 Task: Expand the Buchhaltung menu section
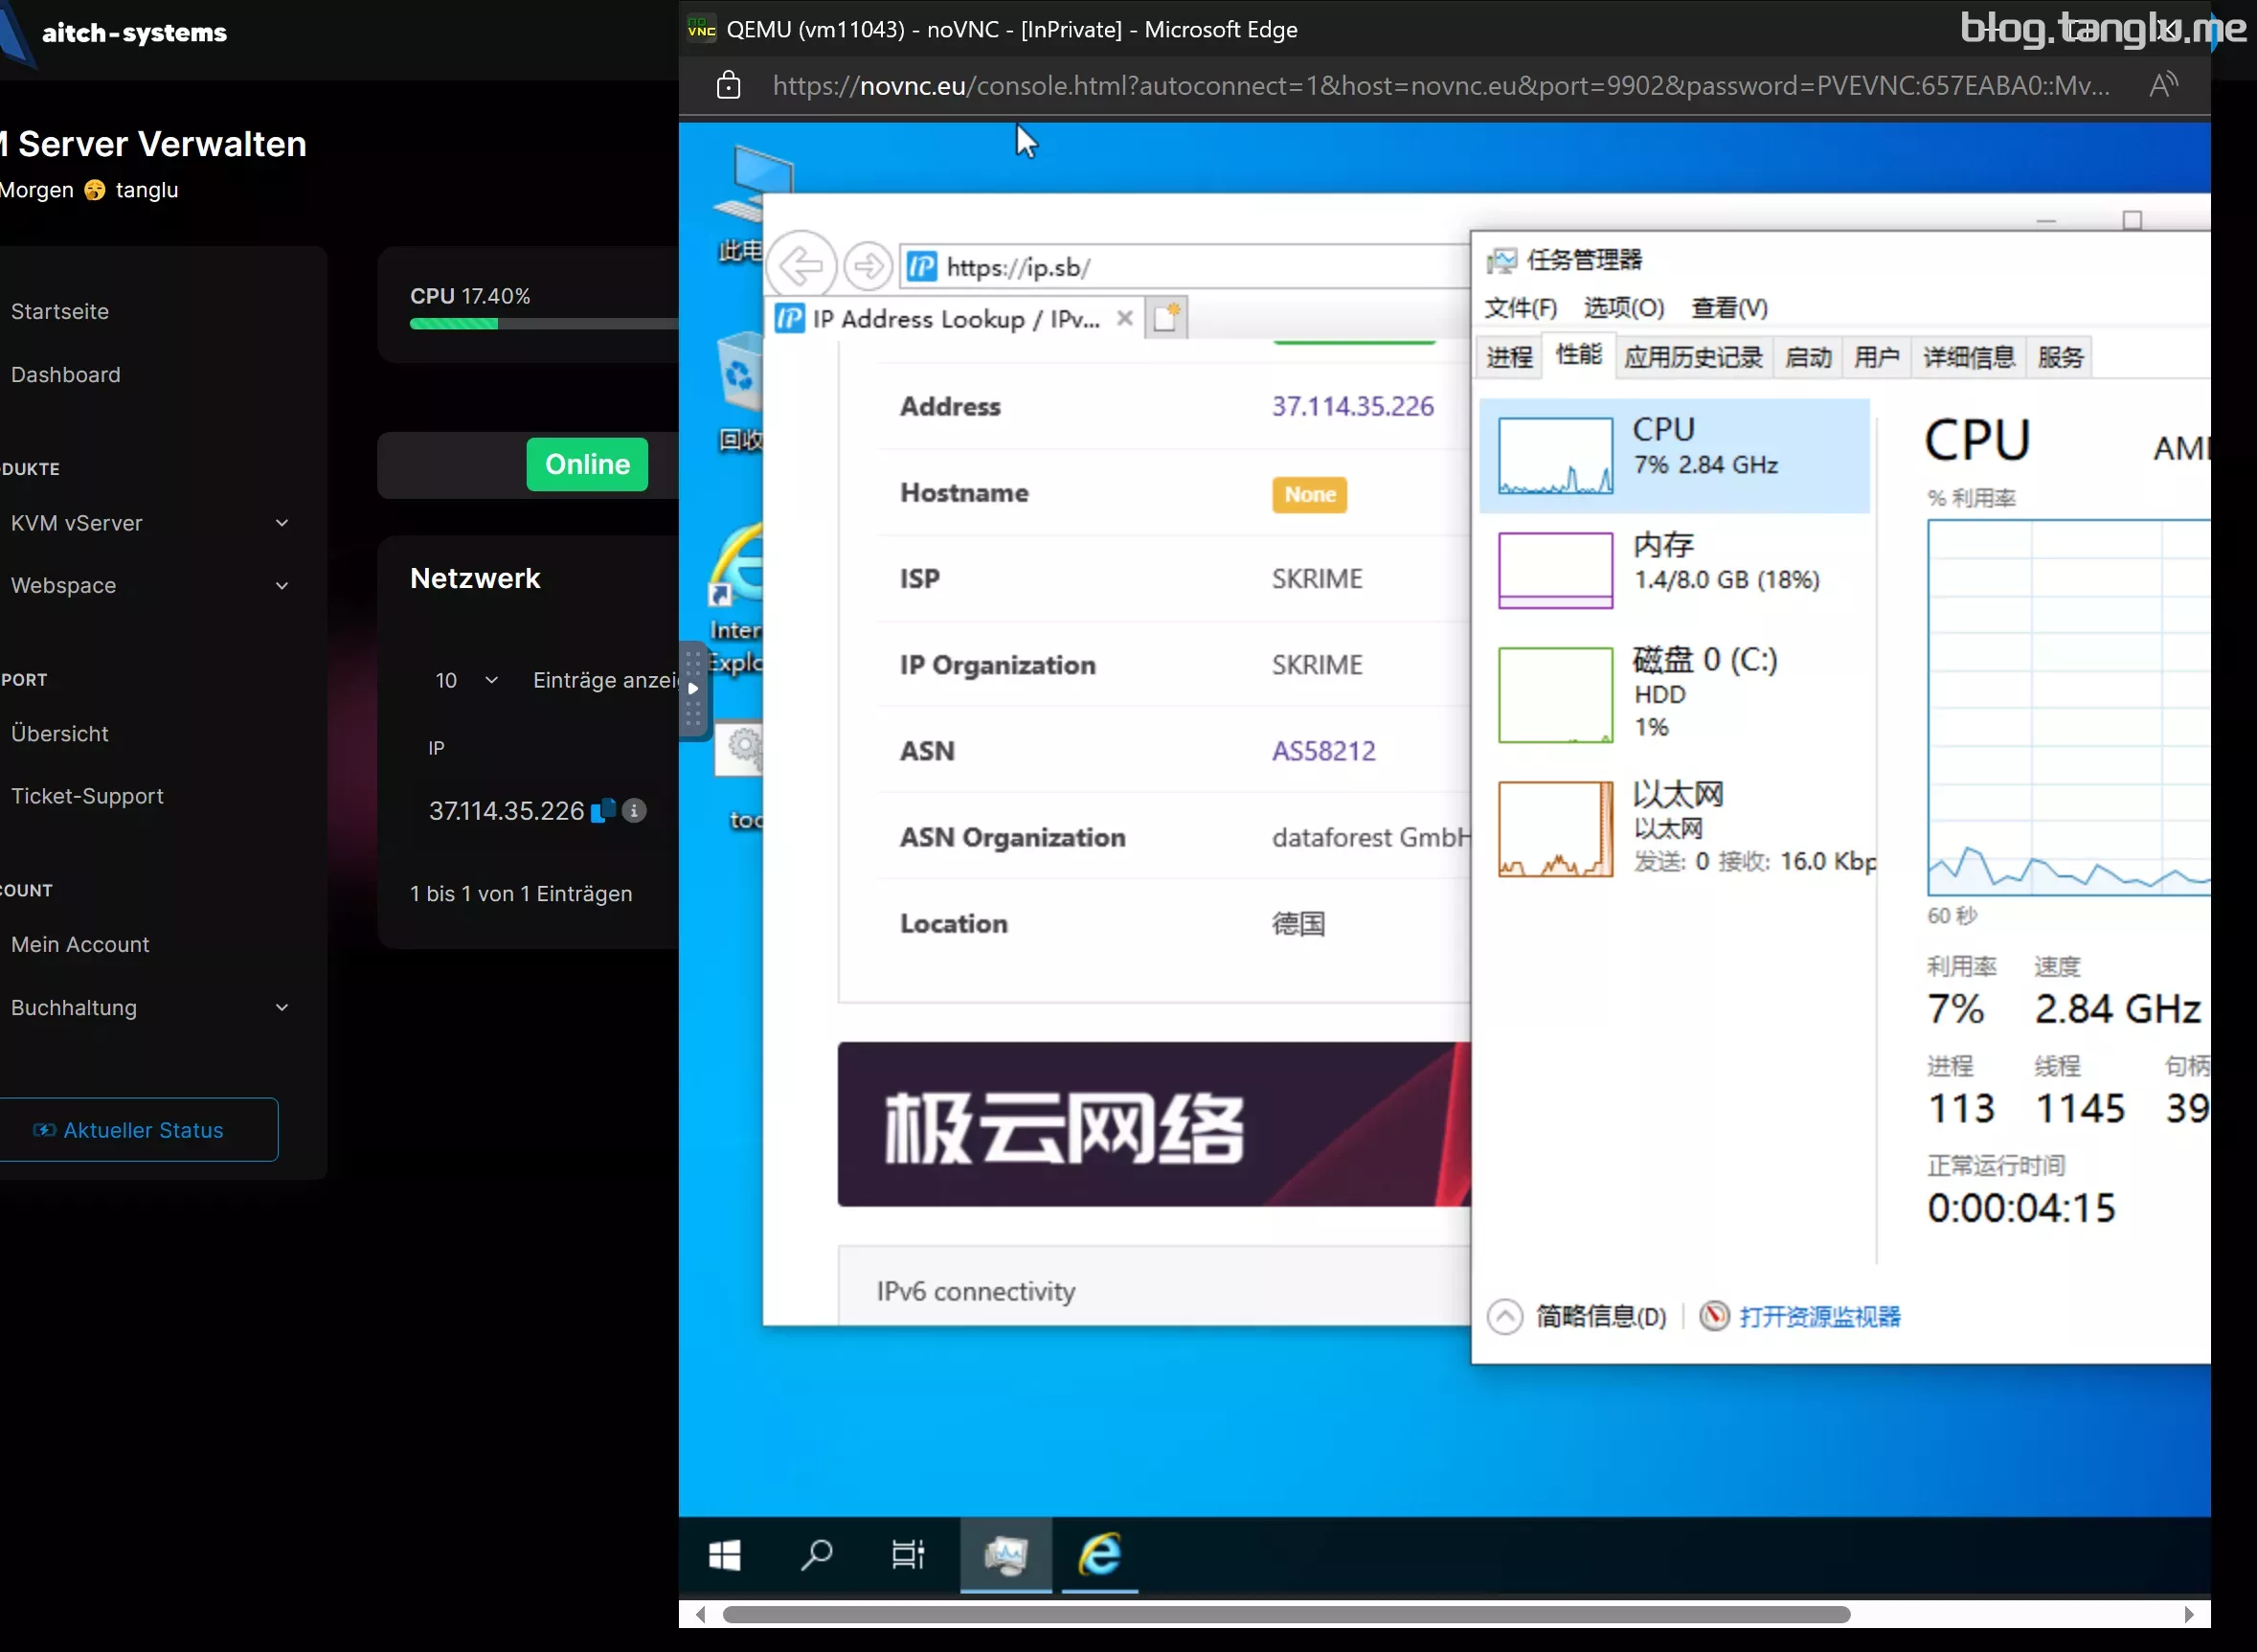click(150, 1007)
